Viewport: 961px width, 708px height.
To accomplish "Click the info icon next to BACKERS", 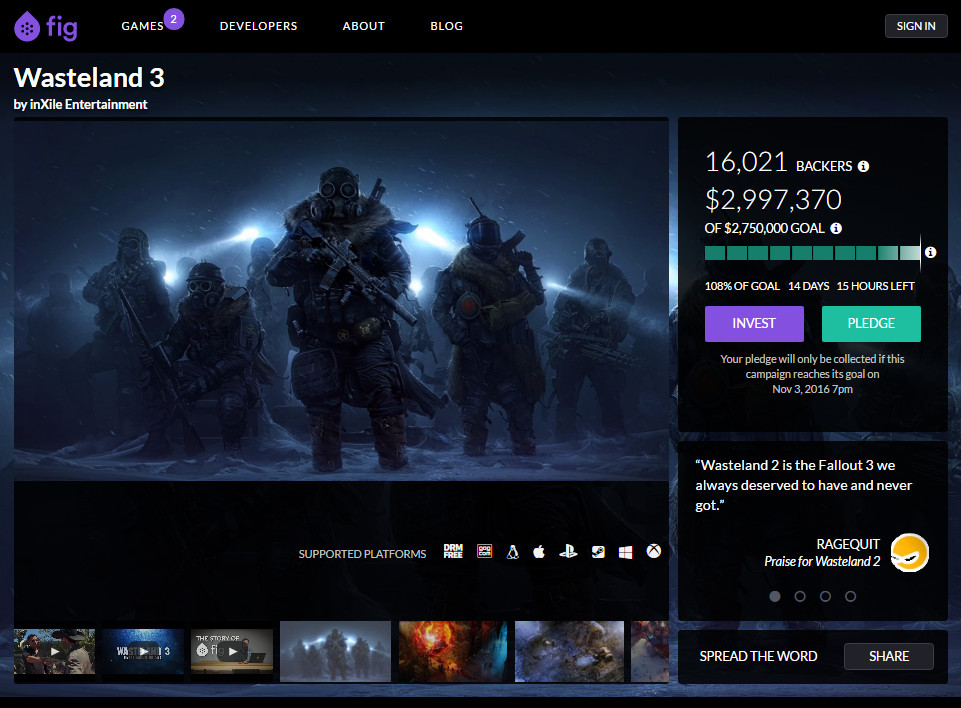I will 864,166.
